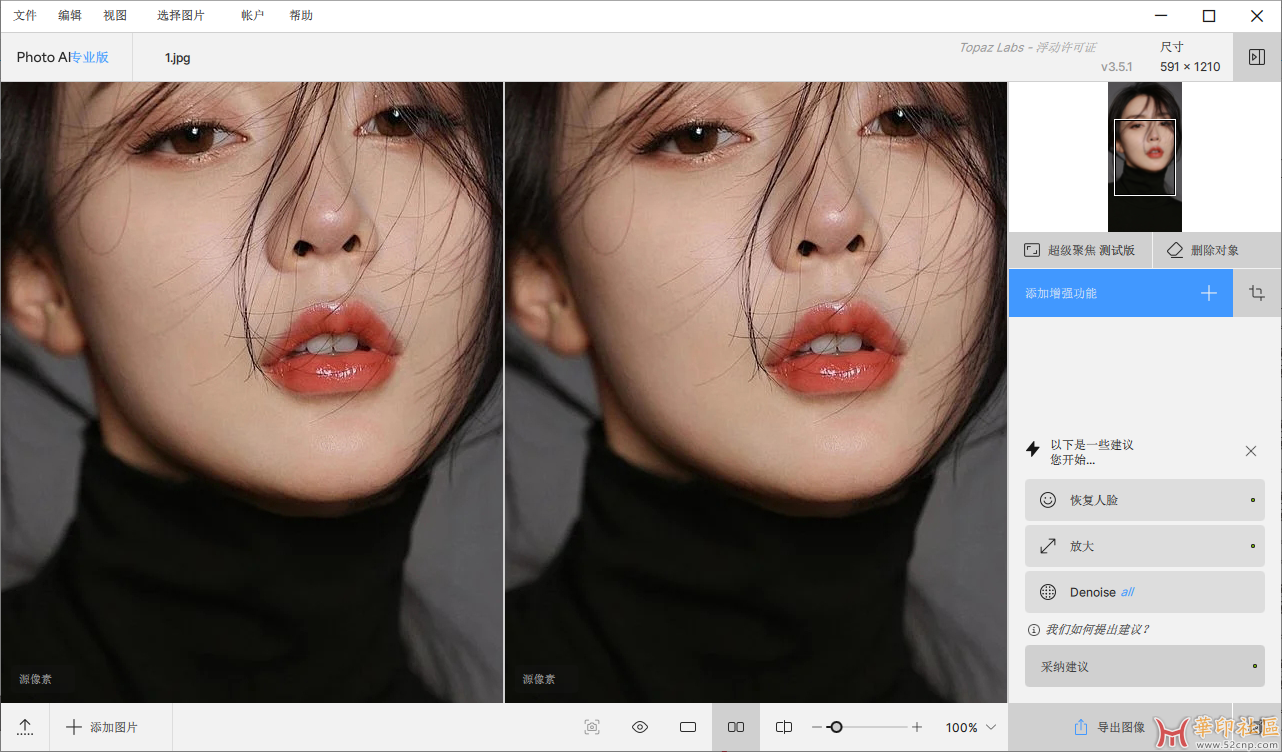Click the zoom-out minus icon
This screenshot has height=752, width=1282.
coord(817,727)
